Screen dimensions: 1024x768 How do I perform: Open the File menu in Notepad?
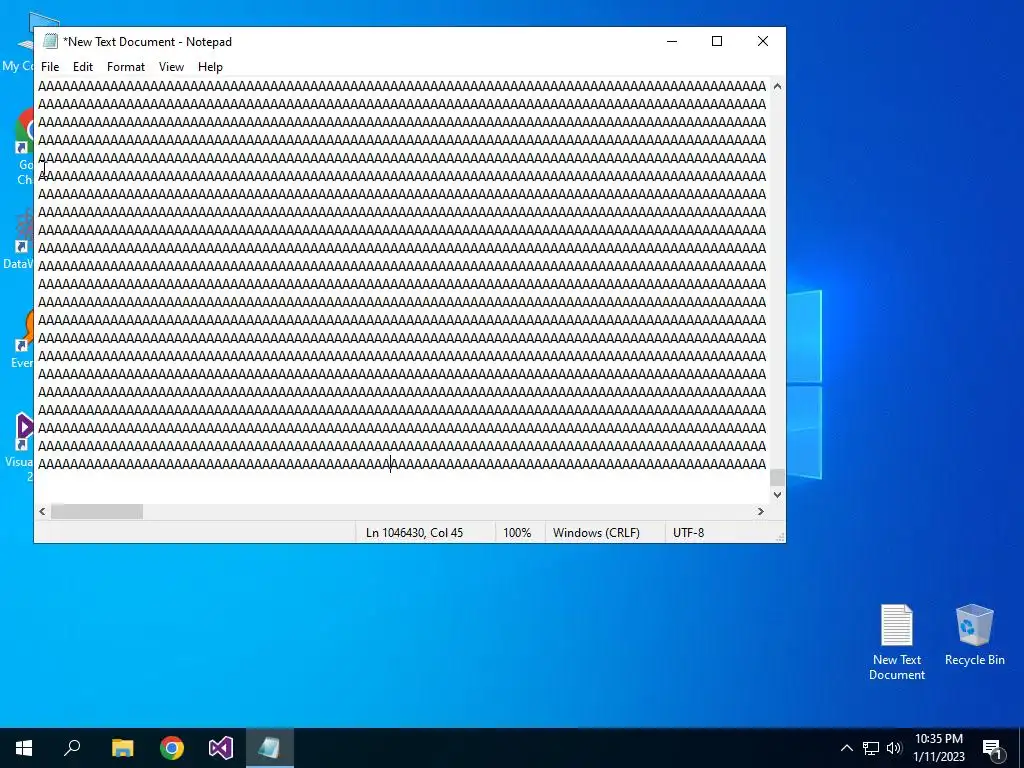tap(50, 67)
